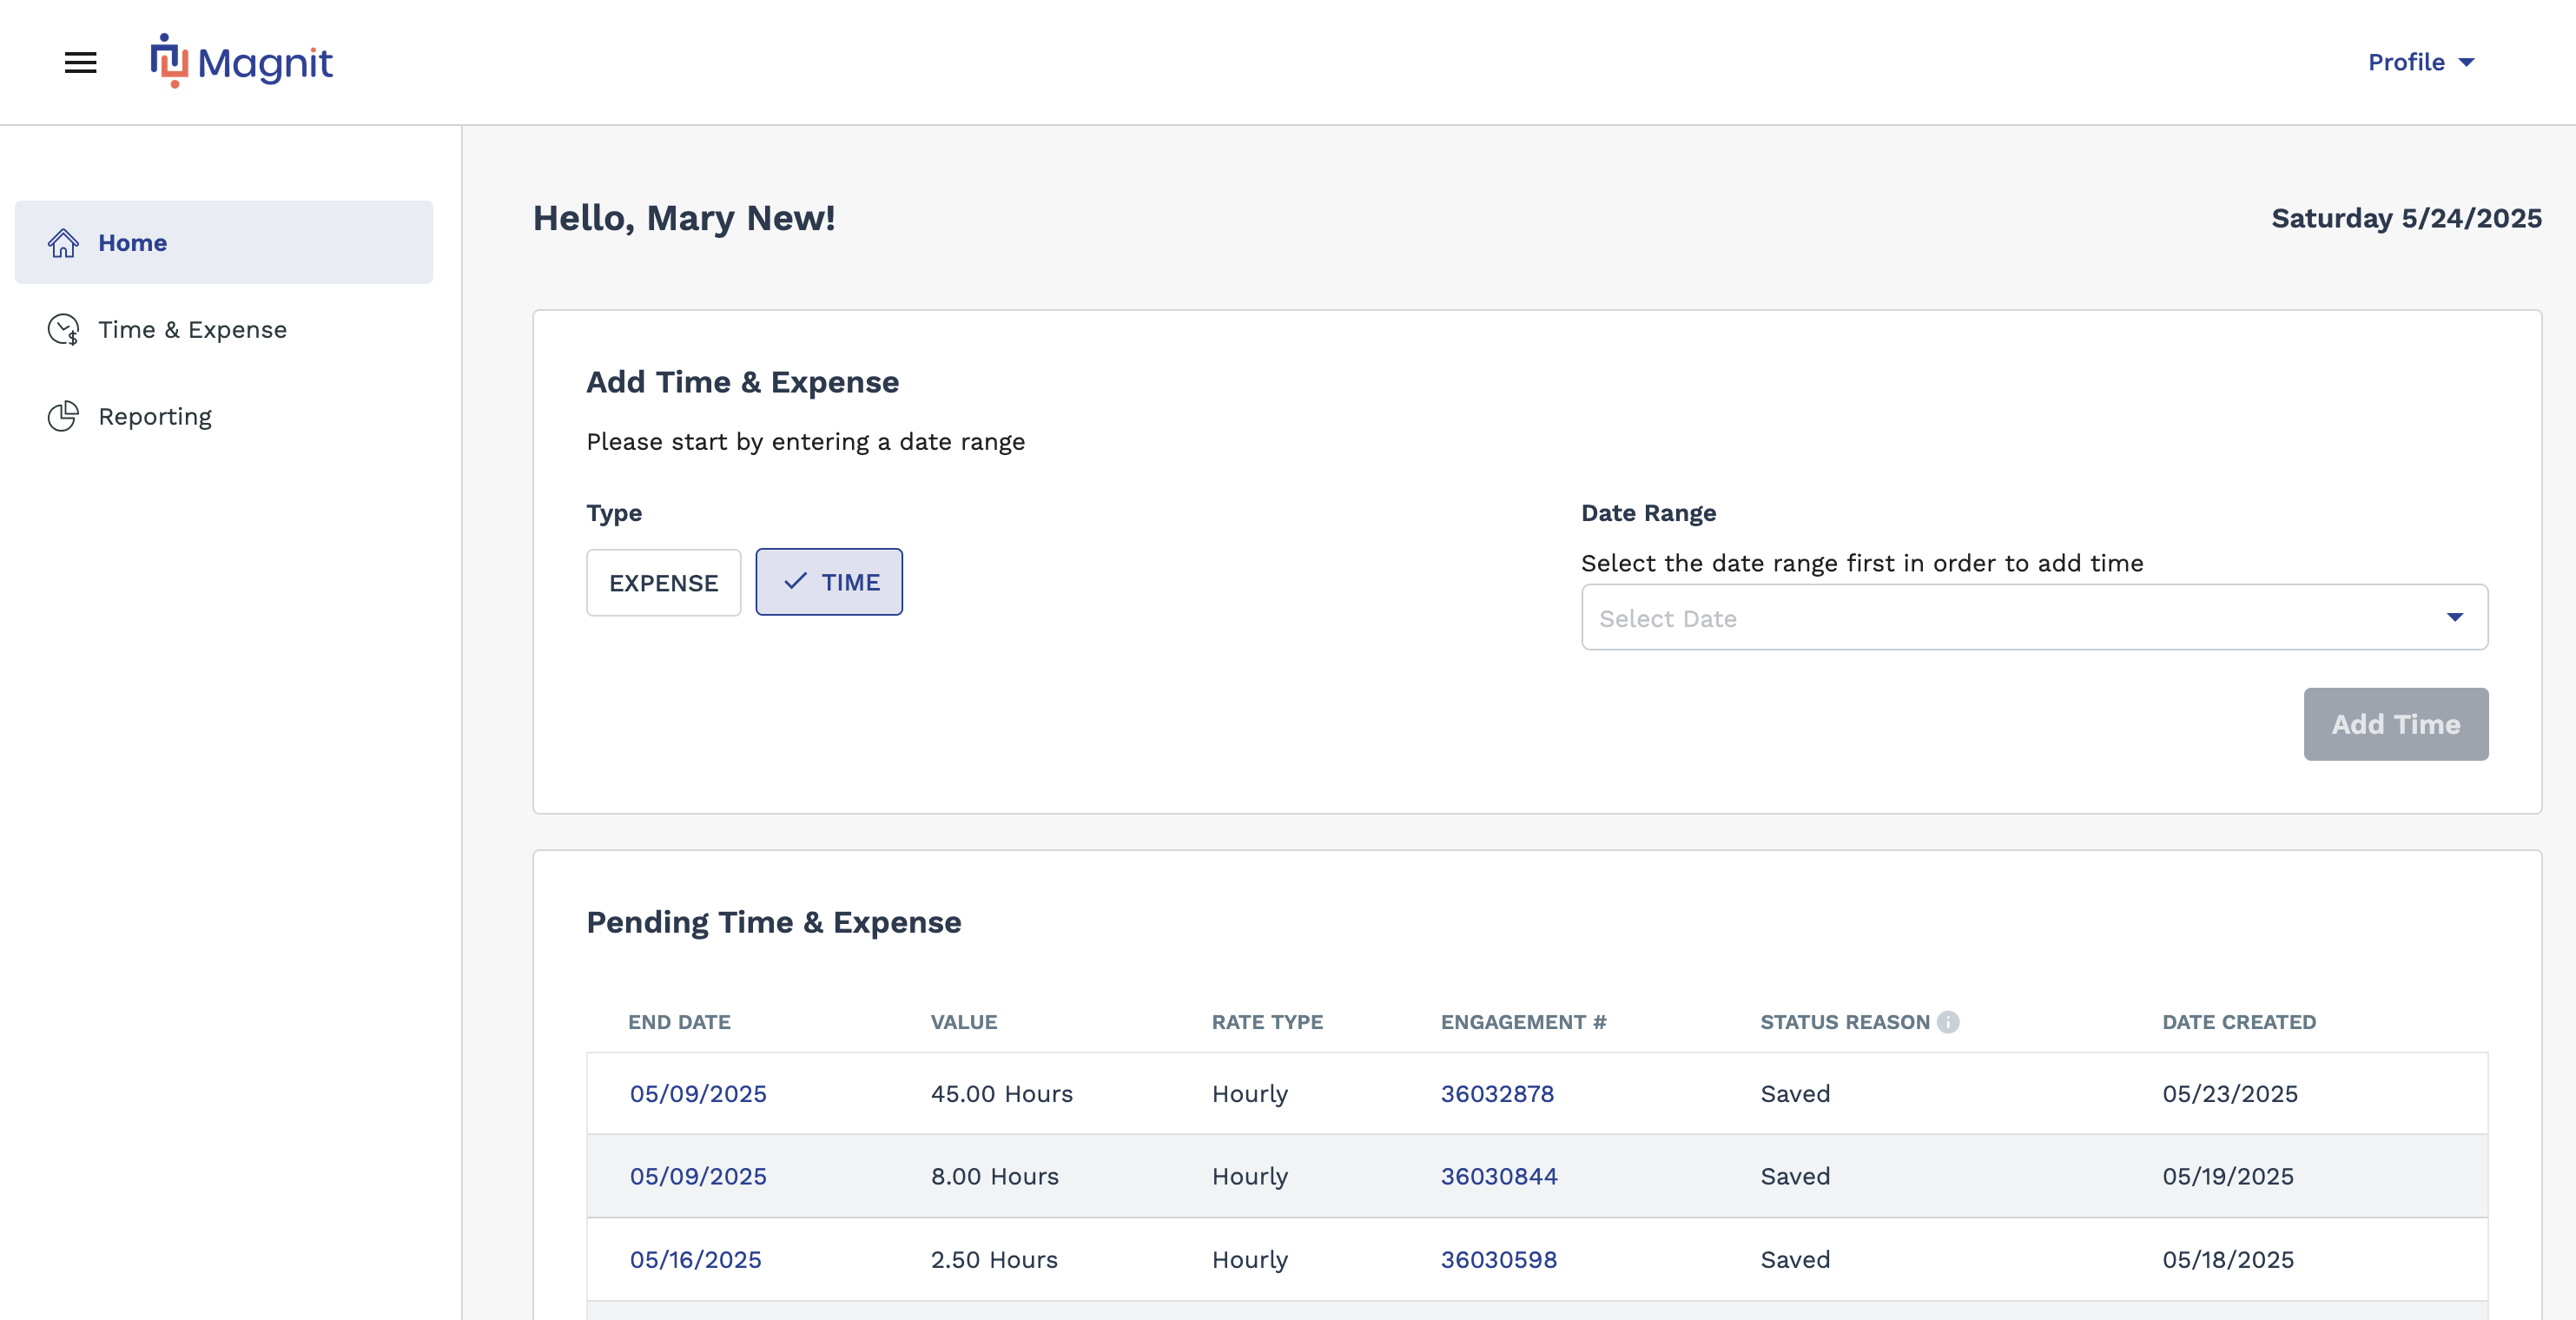The width and height of the screenshot is (2576, 1320).
Task: Click the Time & Expense clock icon
Action: point(63,330)
